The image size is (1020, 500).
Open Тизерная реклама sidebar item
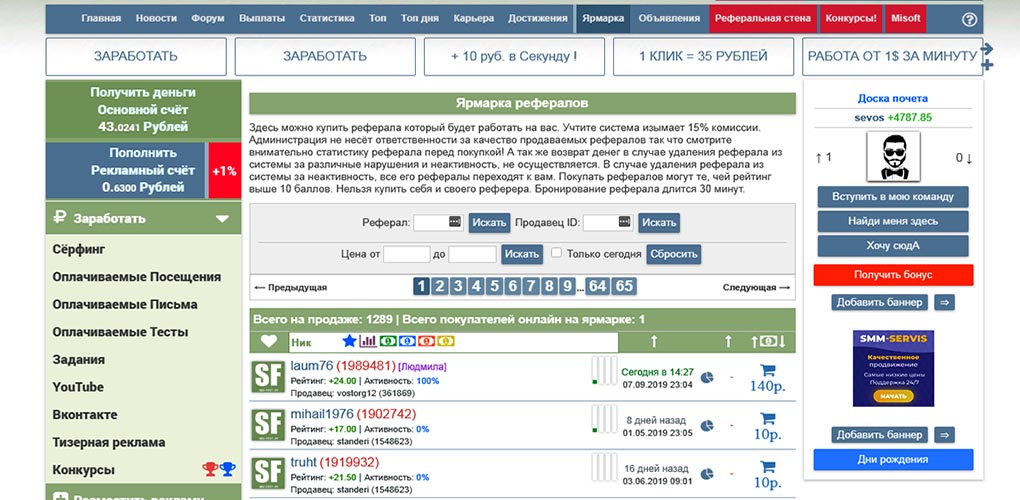point(109,442)
